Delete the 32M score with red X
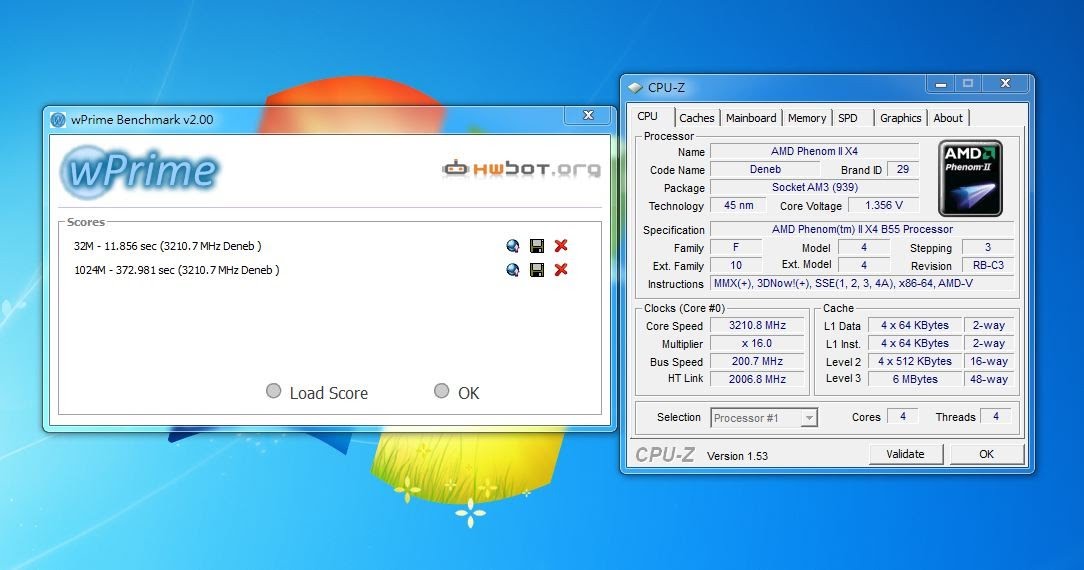 [561, 246]
